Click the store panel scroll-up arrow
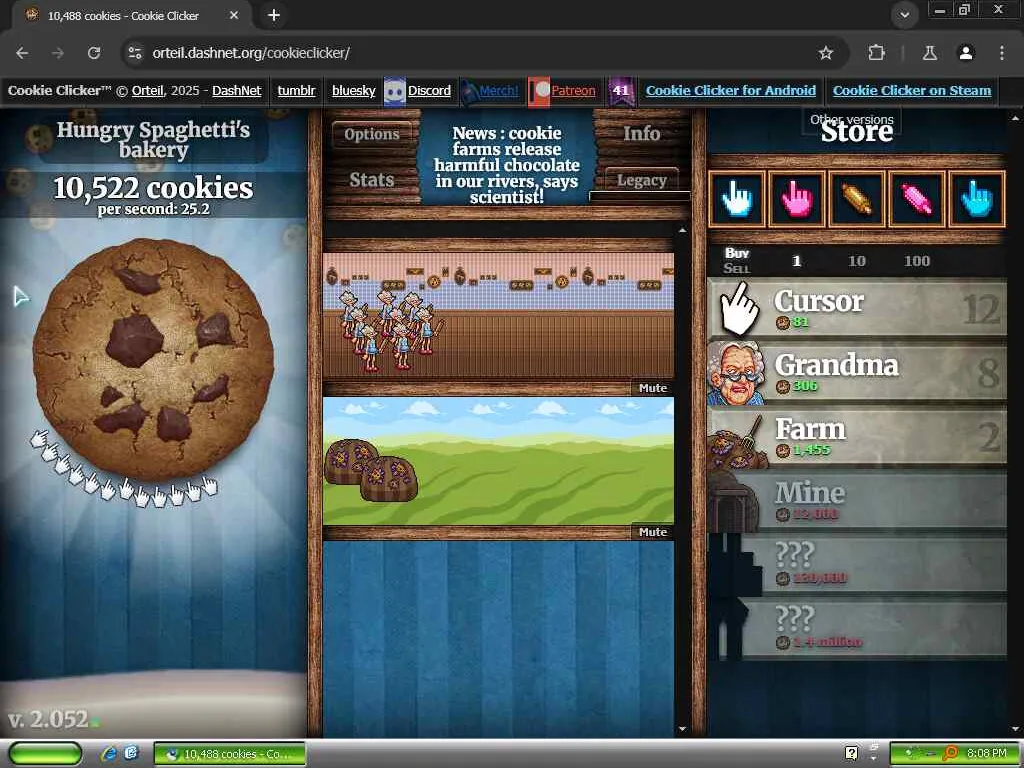Viewport: 1024px width, 768px height. [1015, 119]
